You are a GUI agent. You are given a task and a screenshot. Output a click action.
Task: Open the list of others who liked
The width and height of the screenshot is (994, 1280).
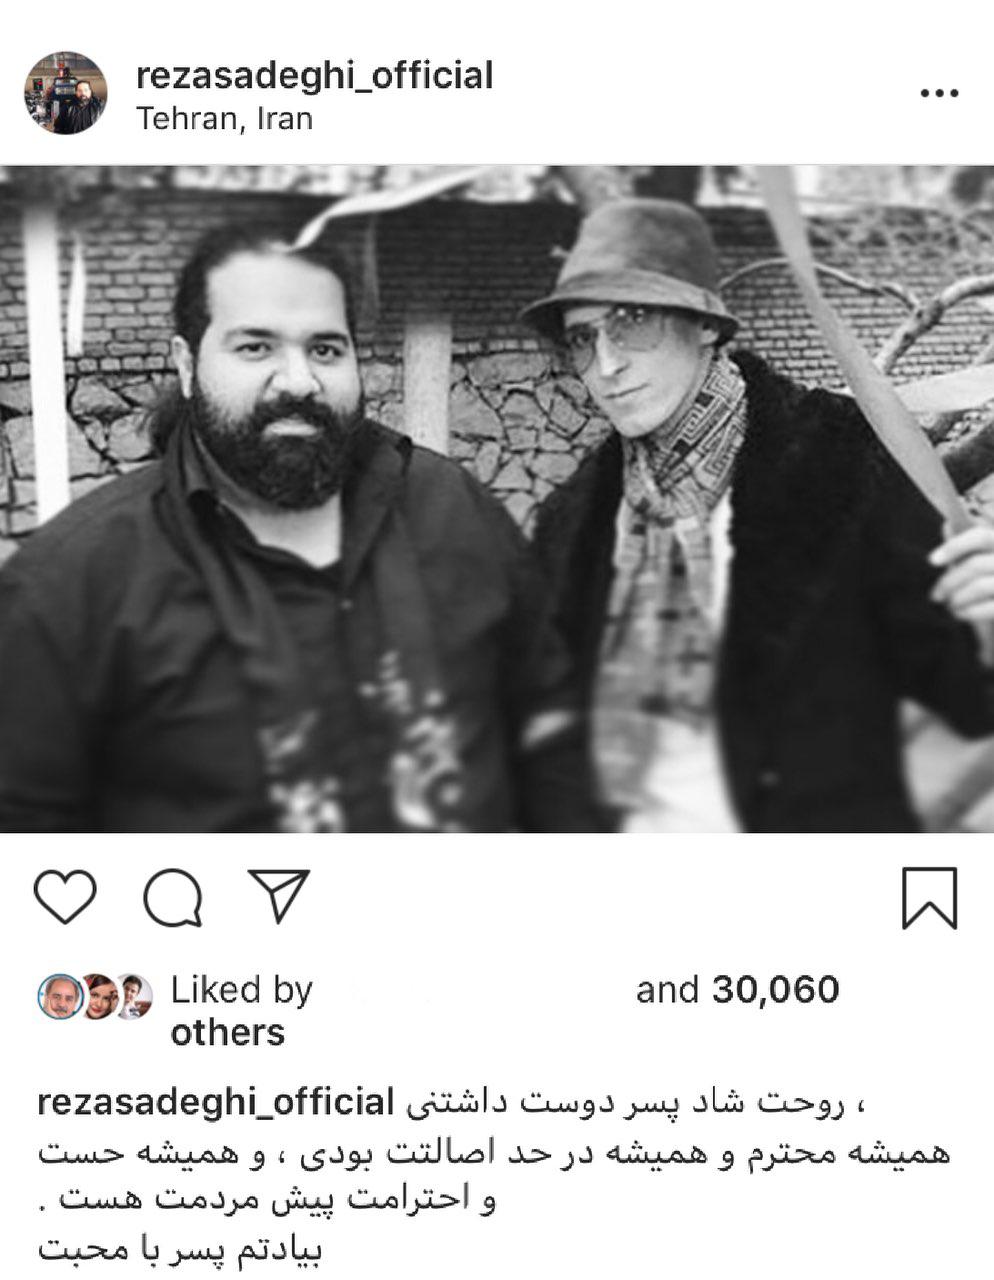(228, 1032)
